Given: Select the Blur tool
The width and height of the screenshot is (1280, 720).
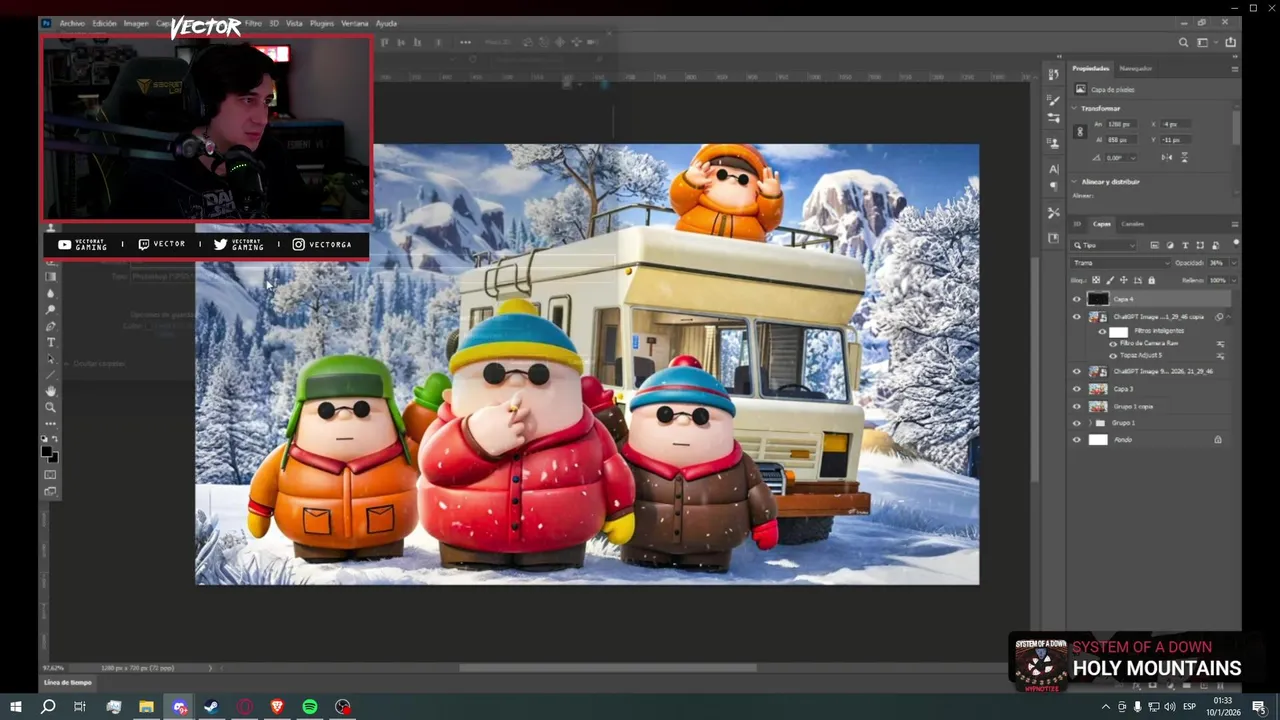Looking at the screenshot, I should pos(51,293).
